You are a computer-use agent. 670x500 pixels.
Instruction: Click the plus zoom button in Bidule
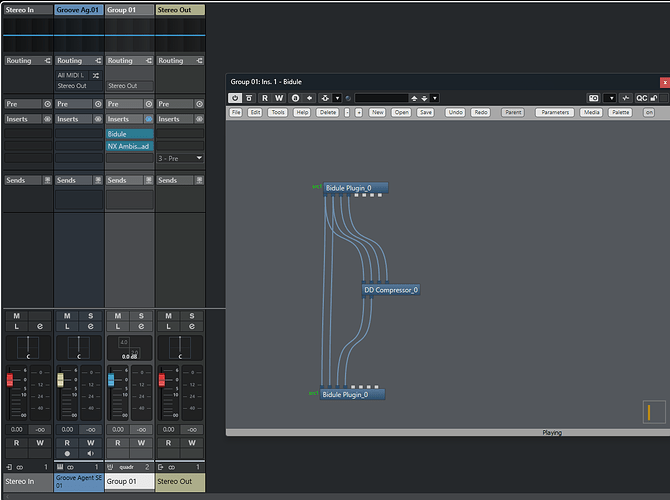[x=359, y=112]
